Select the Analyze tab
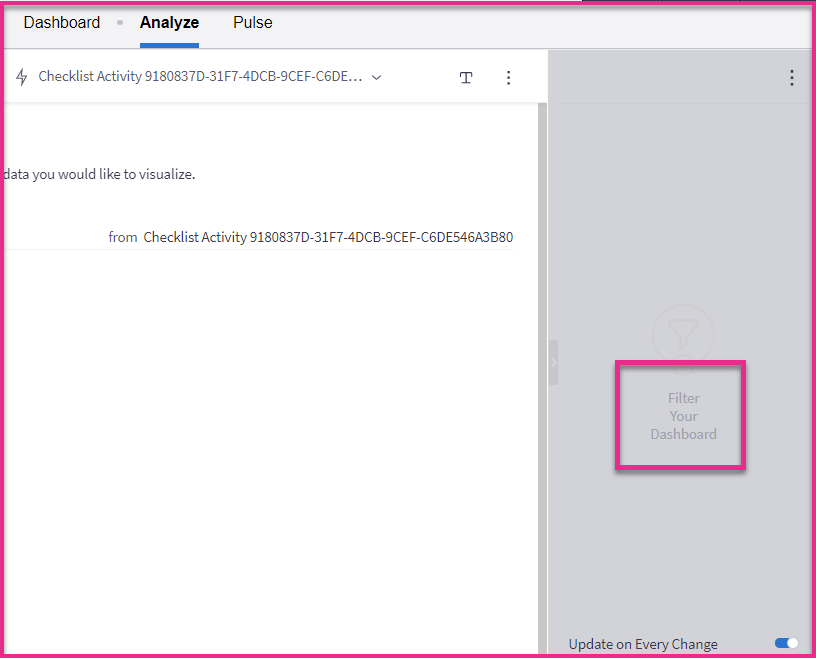The image size is (816, 658). click(x=169, y=22)
